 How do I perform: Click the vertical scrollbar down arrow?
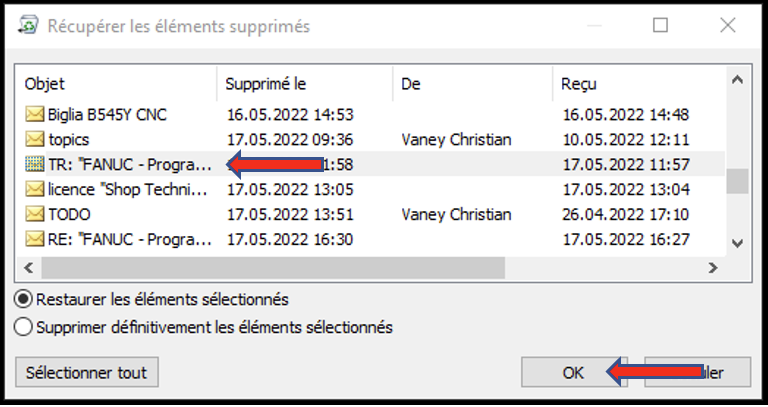738,243
